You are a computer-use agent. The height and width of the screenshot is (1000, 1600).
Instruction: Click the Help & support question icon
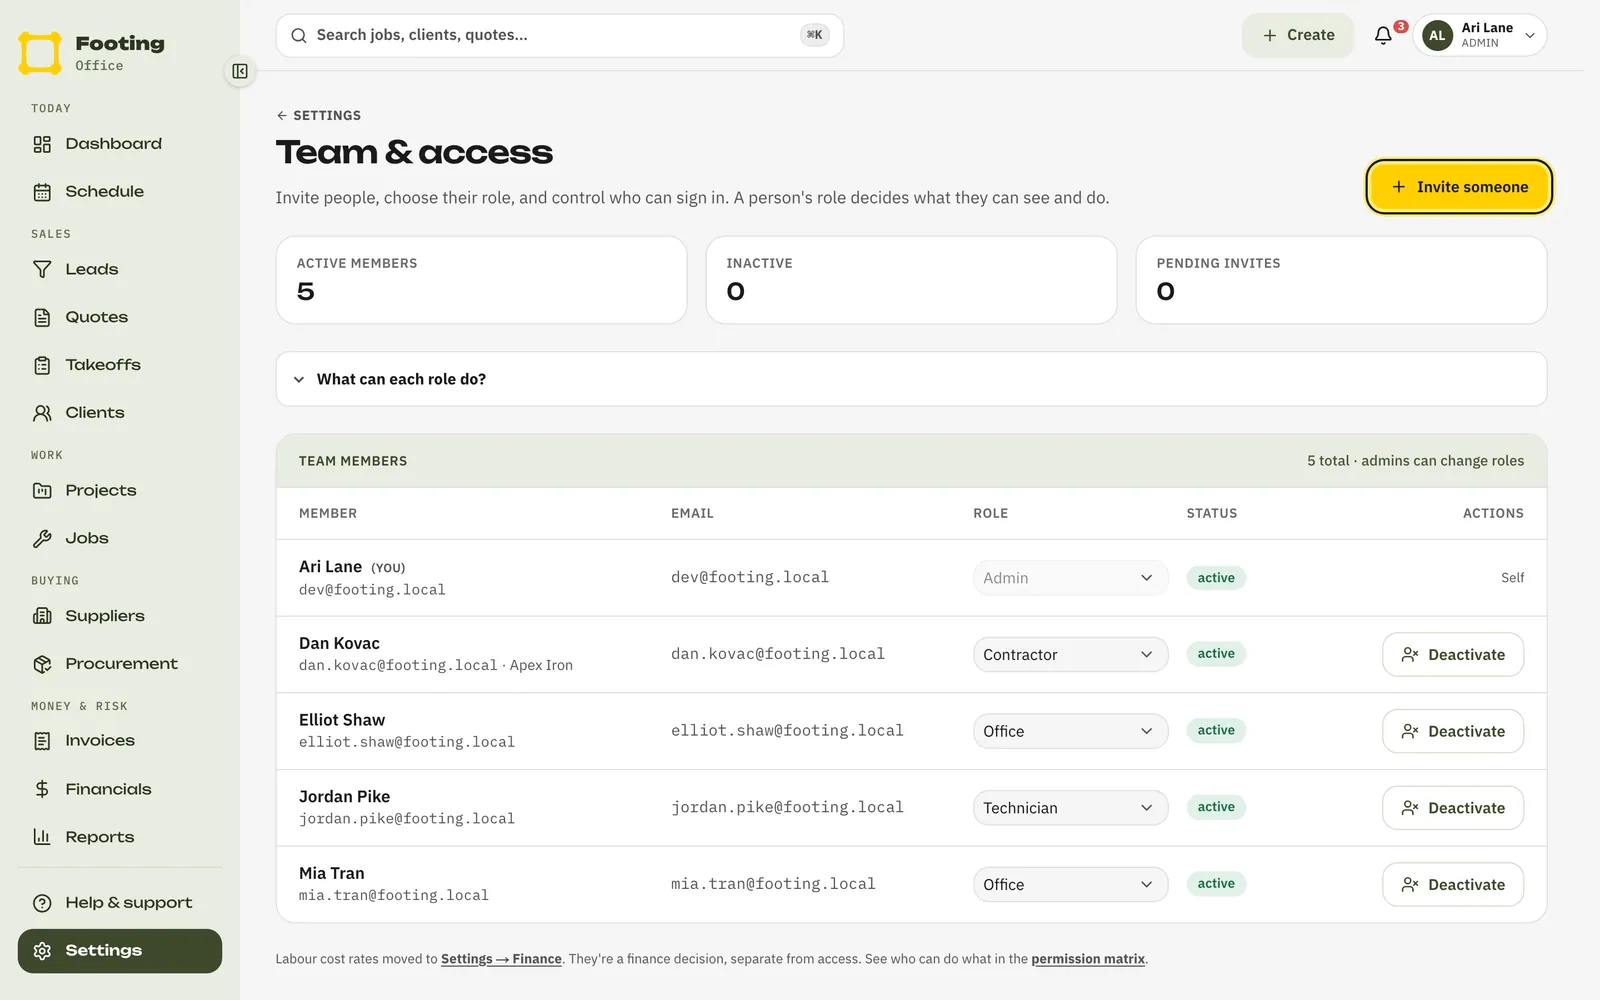(x=42, y=903)
